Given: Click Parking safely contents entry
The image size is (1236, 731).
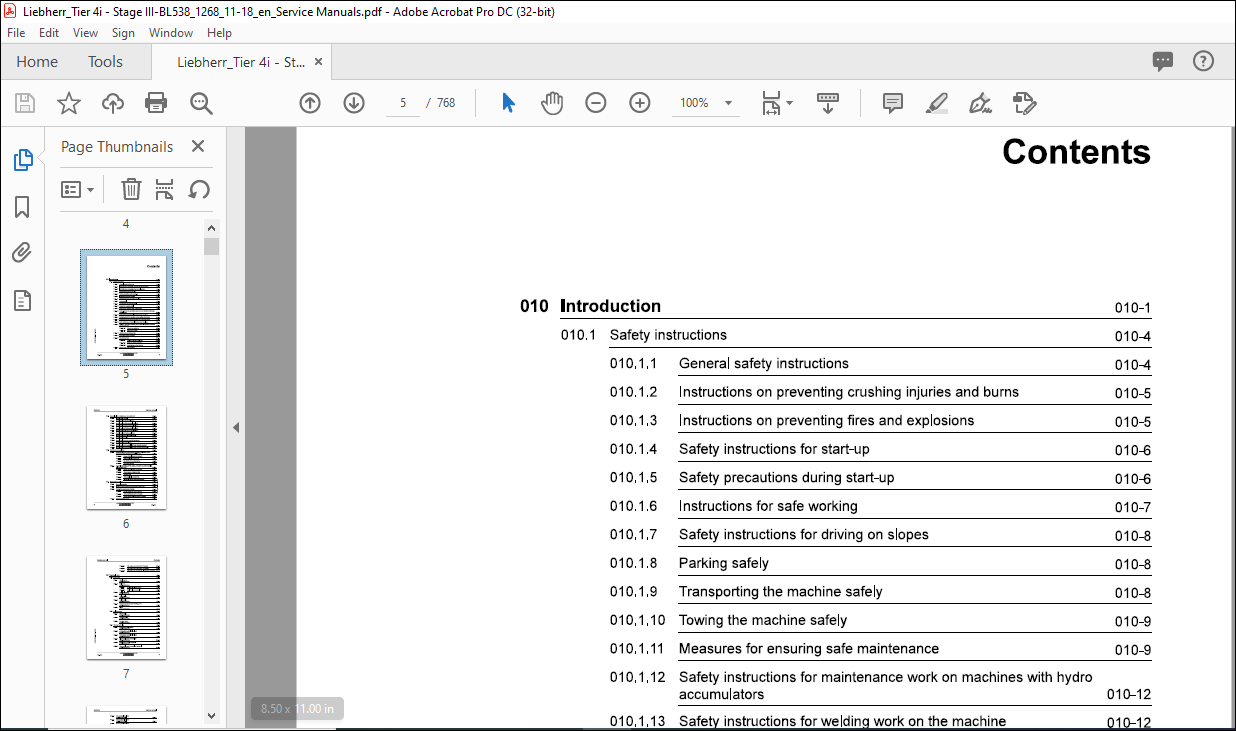Looking at the screenshot, I should [724, 563].
